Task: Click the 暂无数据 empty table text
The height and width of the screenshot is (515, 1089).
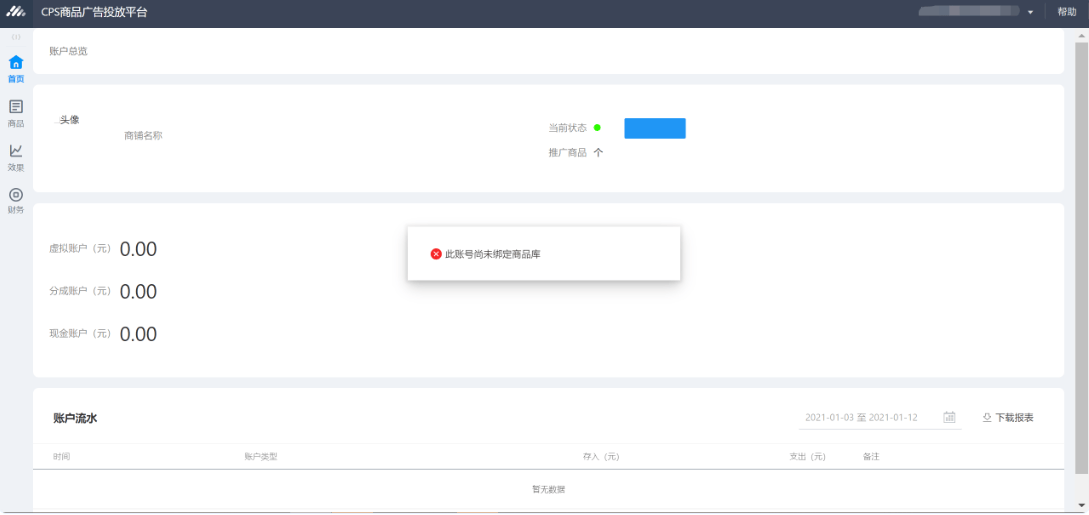Action: click(x=549, y=489)
